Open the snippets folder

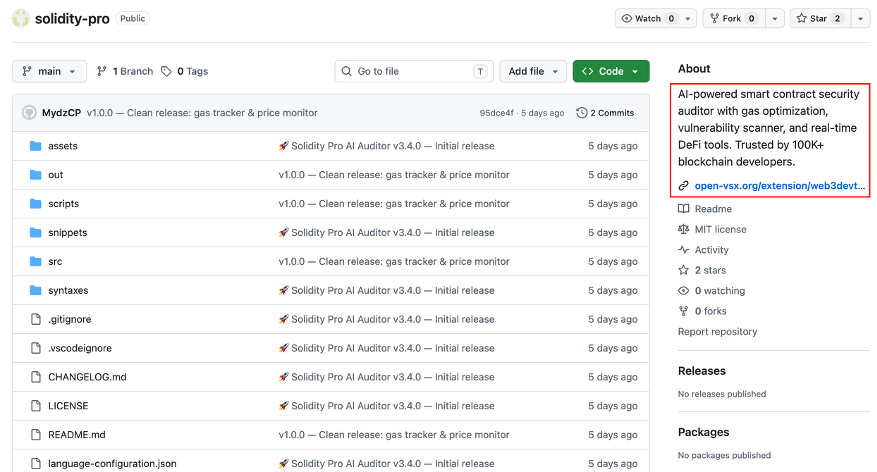click(68, 232)
